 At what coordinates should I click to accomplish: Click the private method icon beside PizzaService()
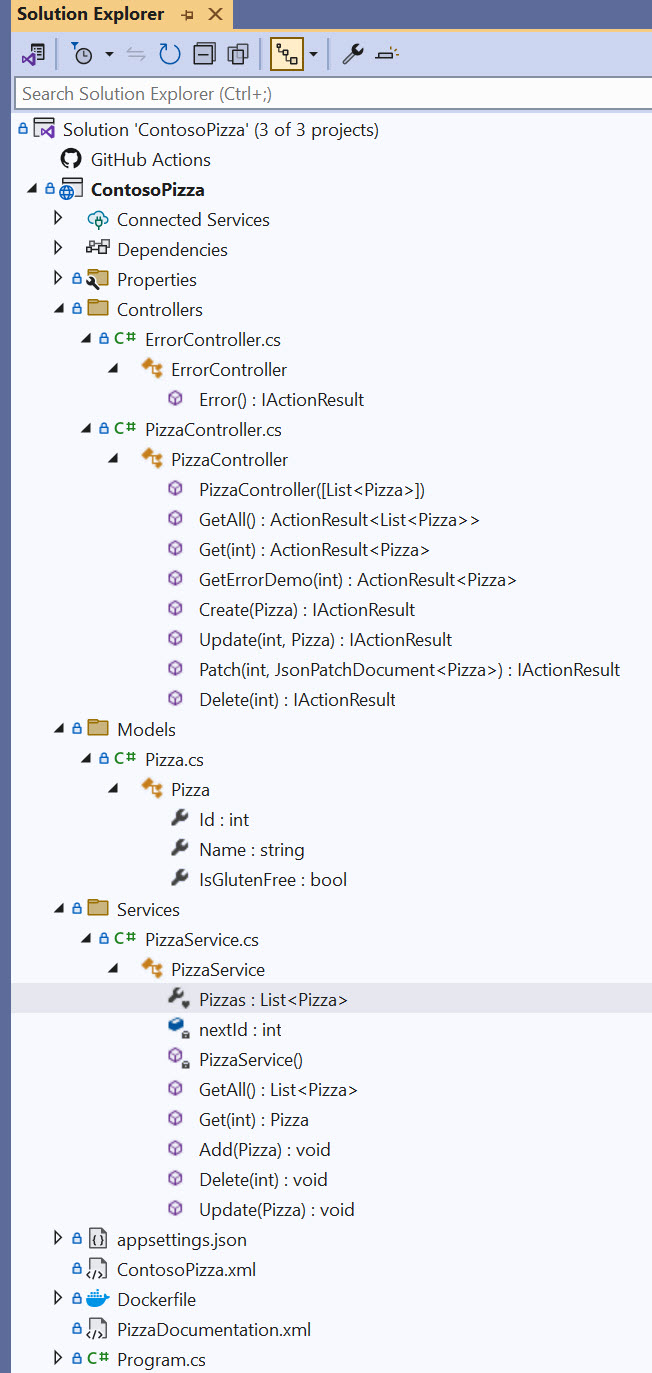tap(178, 1059)
